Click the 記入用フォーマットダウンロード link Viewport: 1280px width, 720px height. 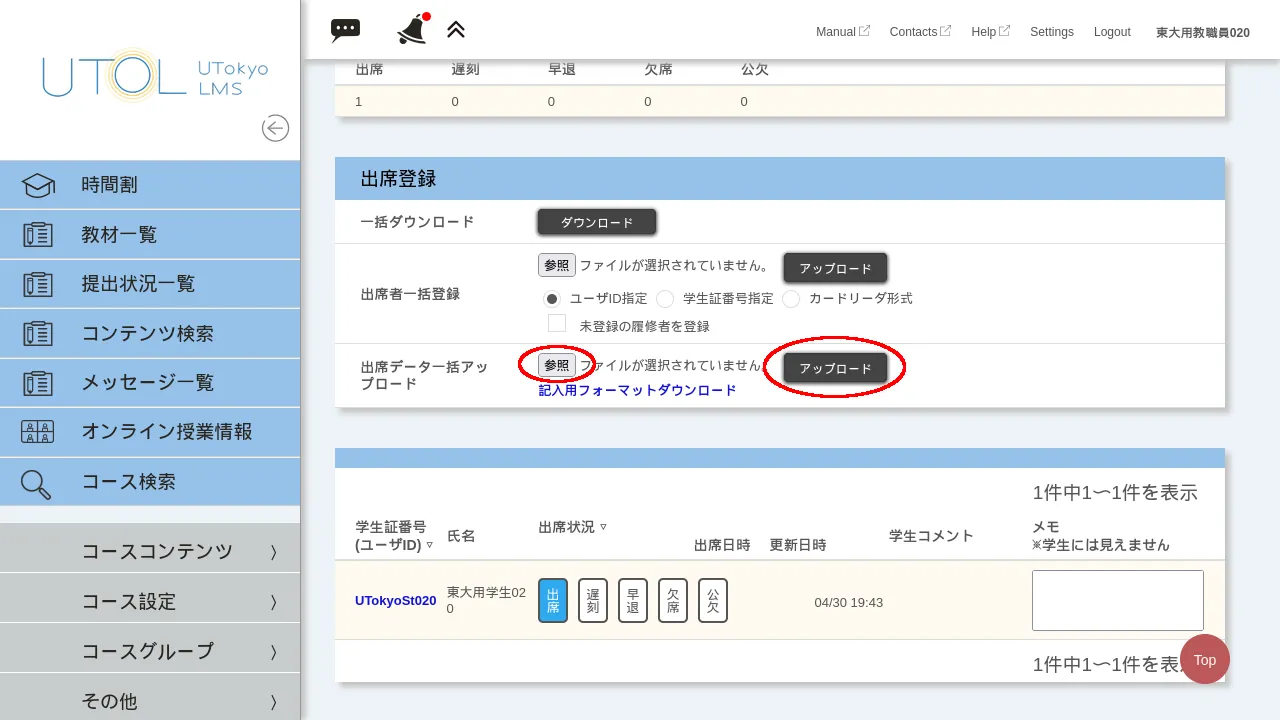coord(637,390)
